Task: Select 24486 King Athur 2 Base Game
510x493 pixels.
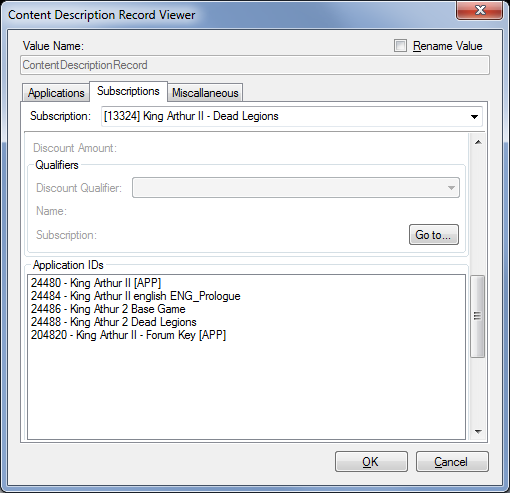Action: [x=108, y=309]
